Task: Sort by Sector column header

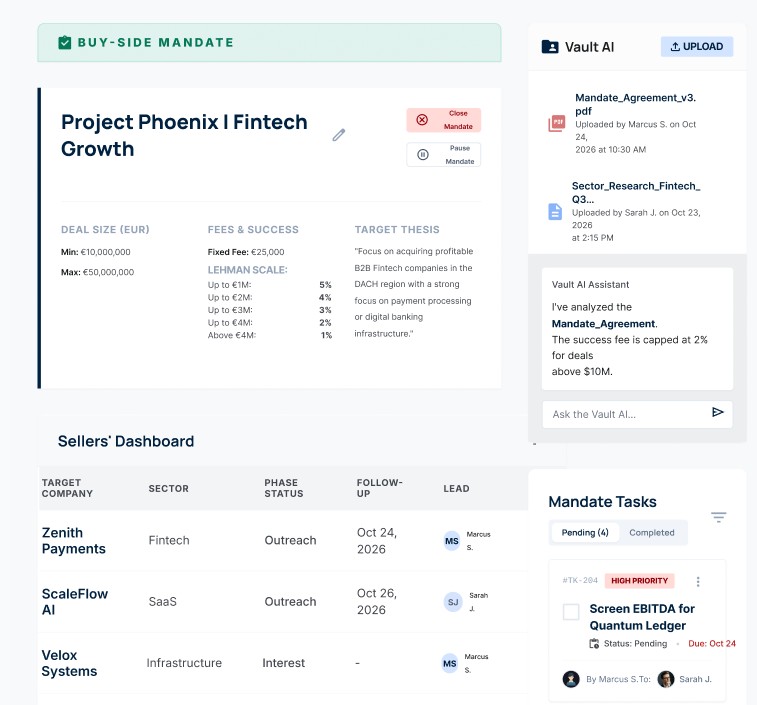Action: (x=168, y=488)
